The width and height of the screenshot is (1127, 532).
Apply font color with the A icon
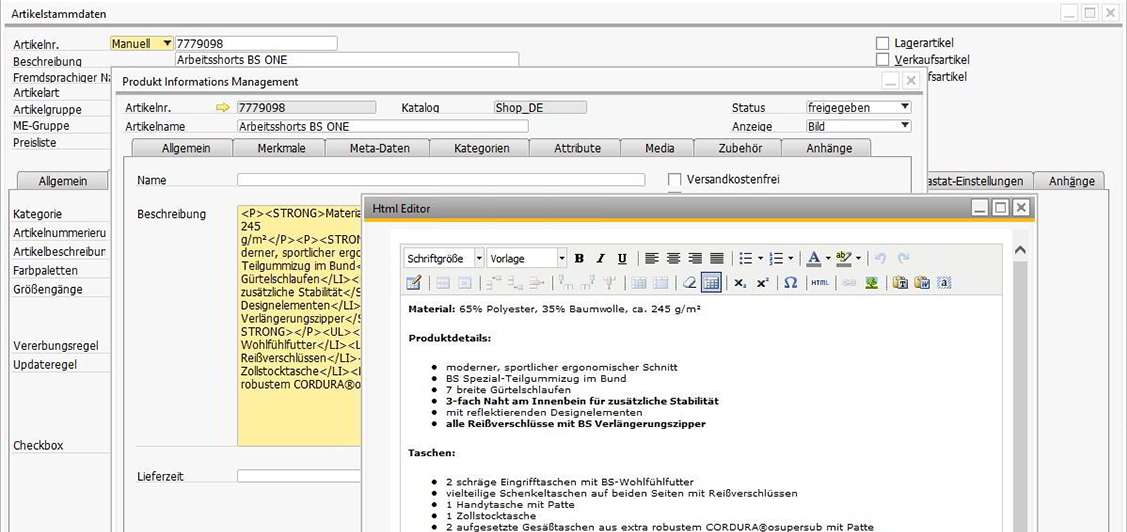click(814, 259)
